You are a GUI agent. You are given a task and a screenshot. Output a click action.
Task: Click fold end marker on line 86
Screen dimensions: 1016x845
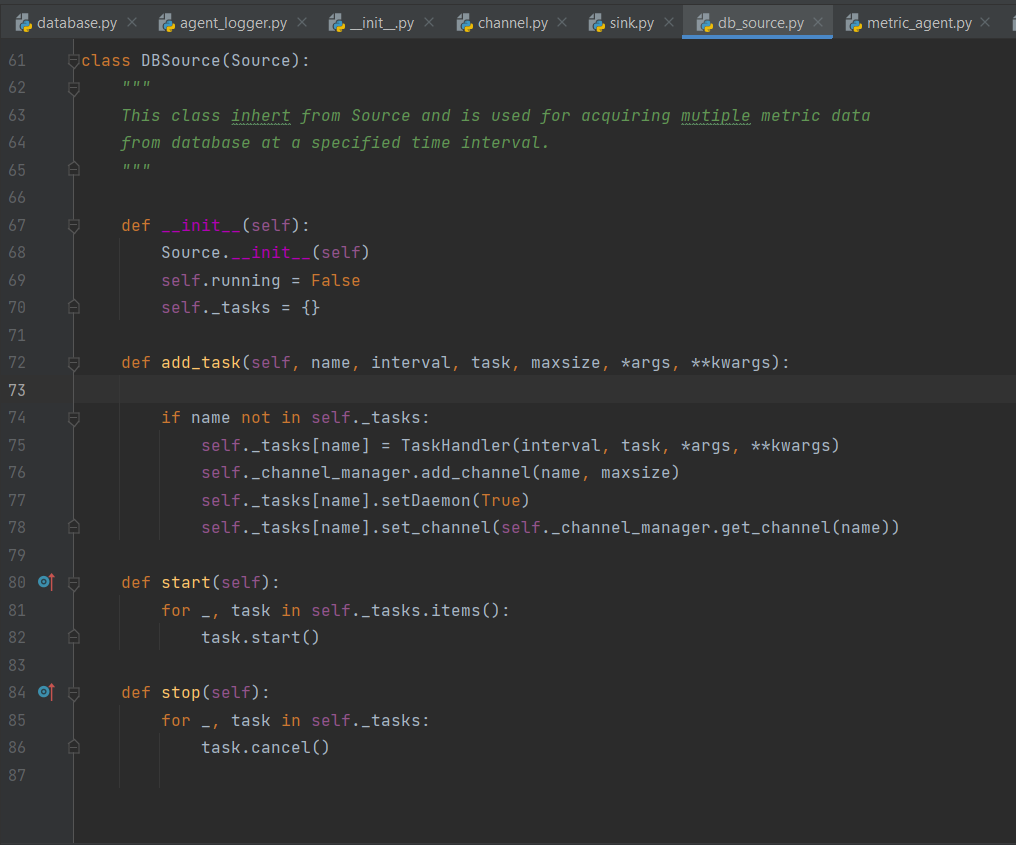tap(74, 748)
